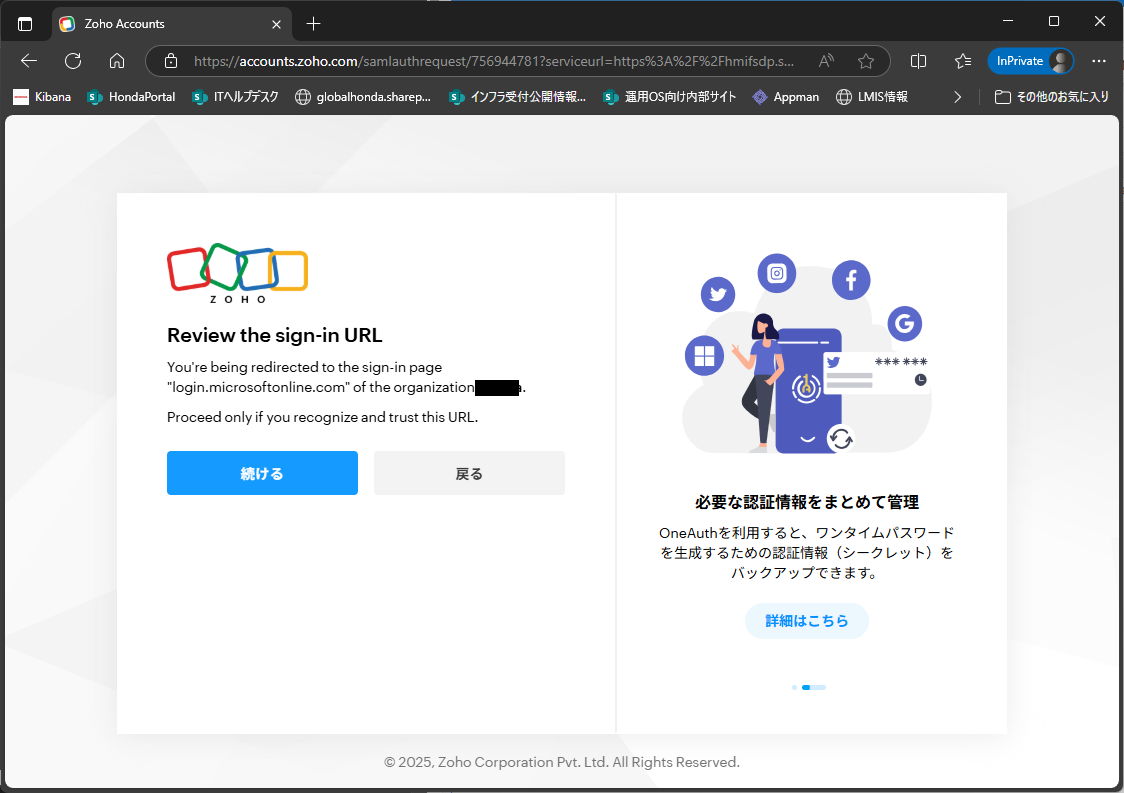Click the 戻る button
1124x793 pixels.
coord(469,473)
